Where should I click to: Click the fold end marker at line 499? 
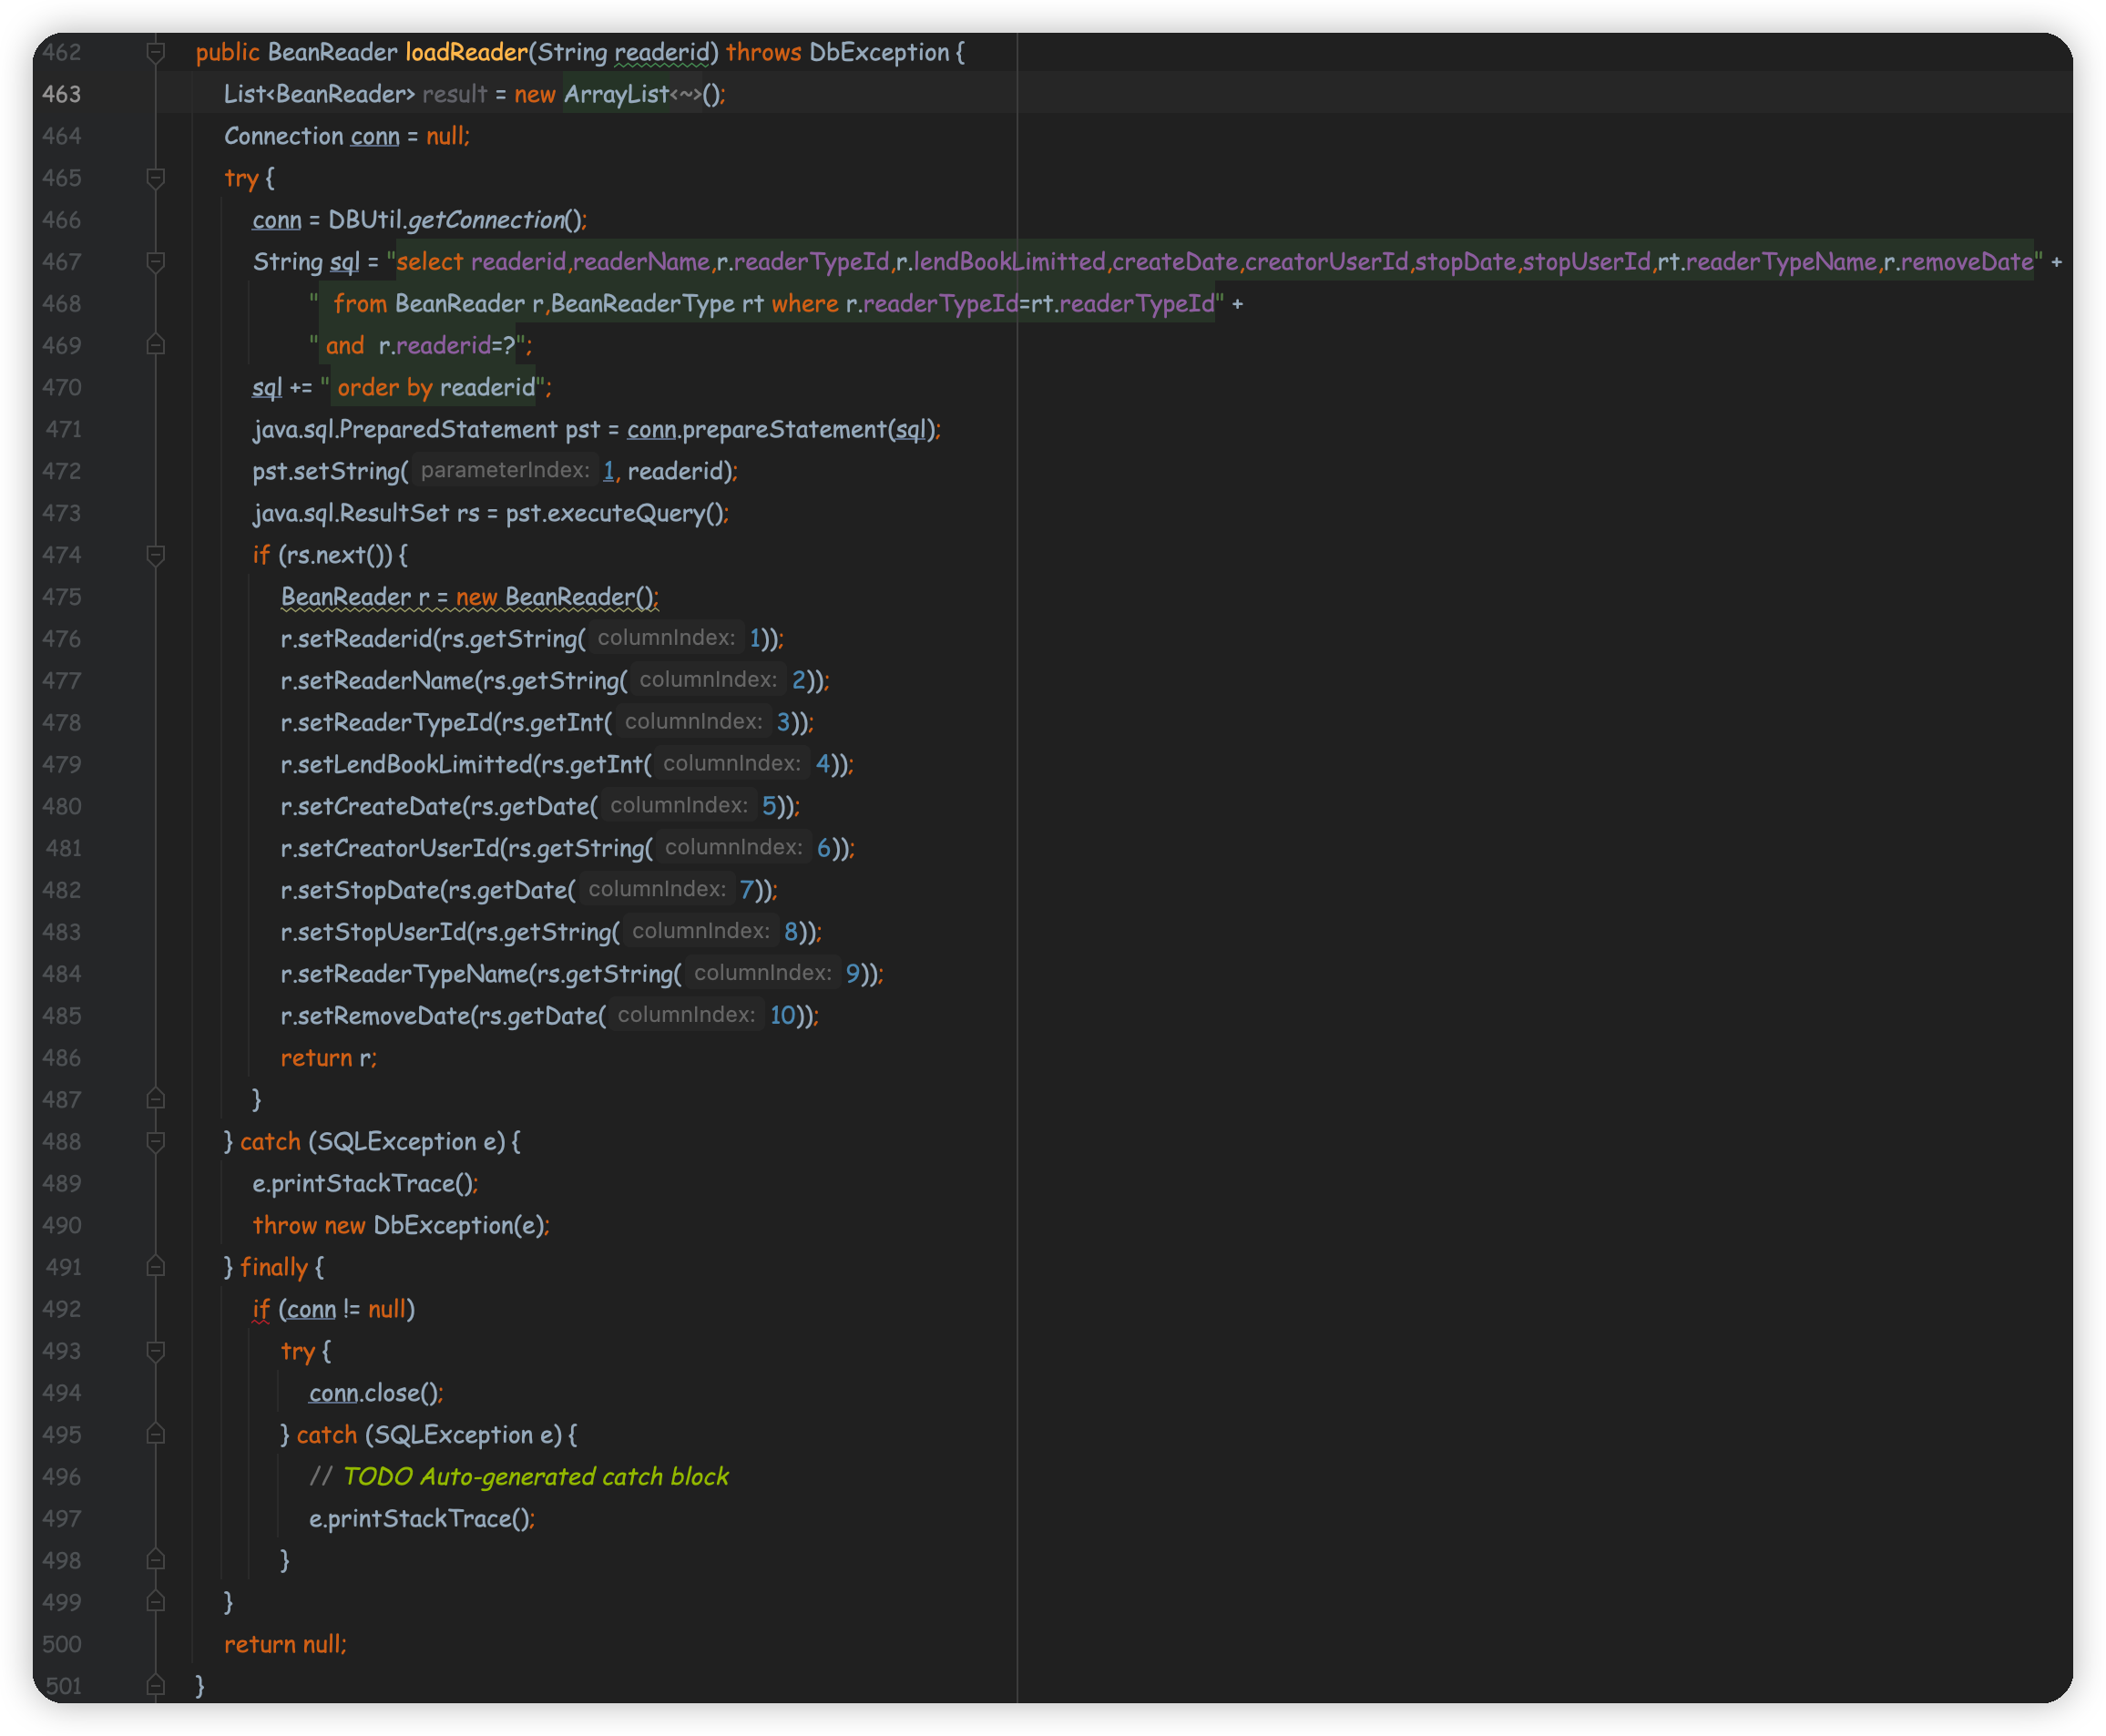[x=156, y=1602]
